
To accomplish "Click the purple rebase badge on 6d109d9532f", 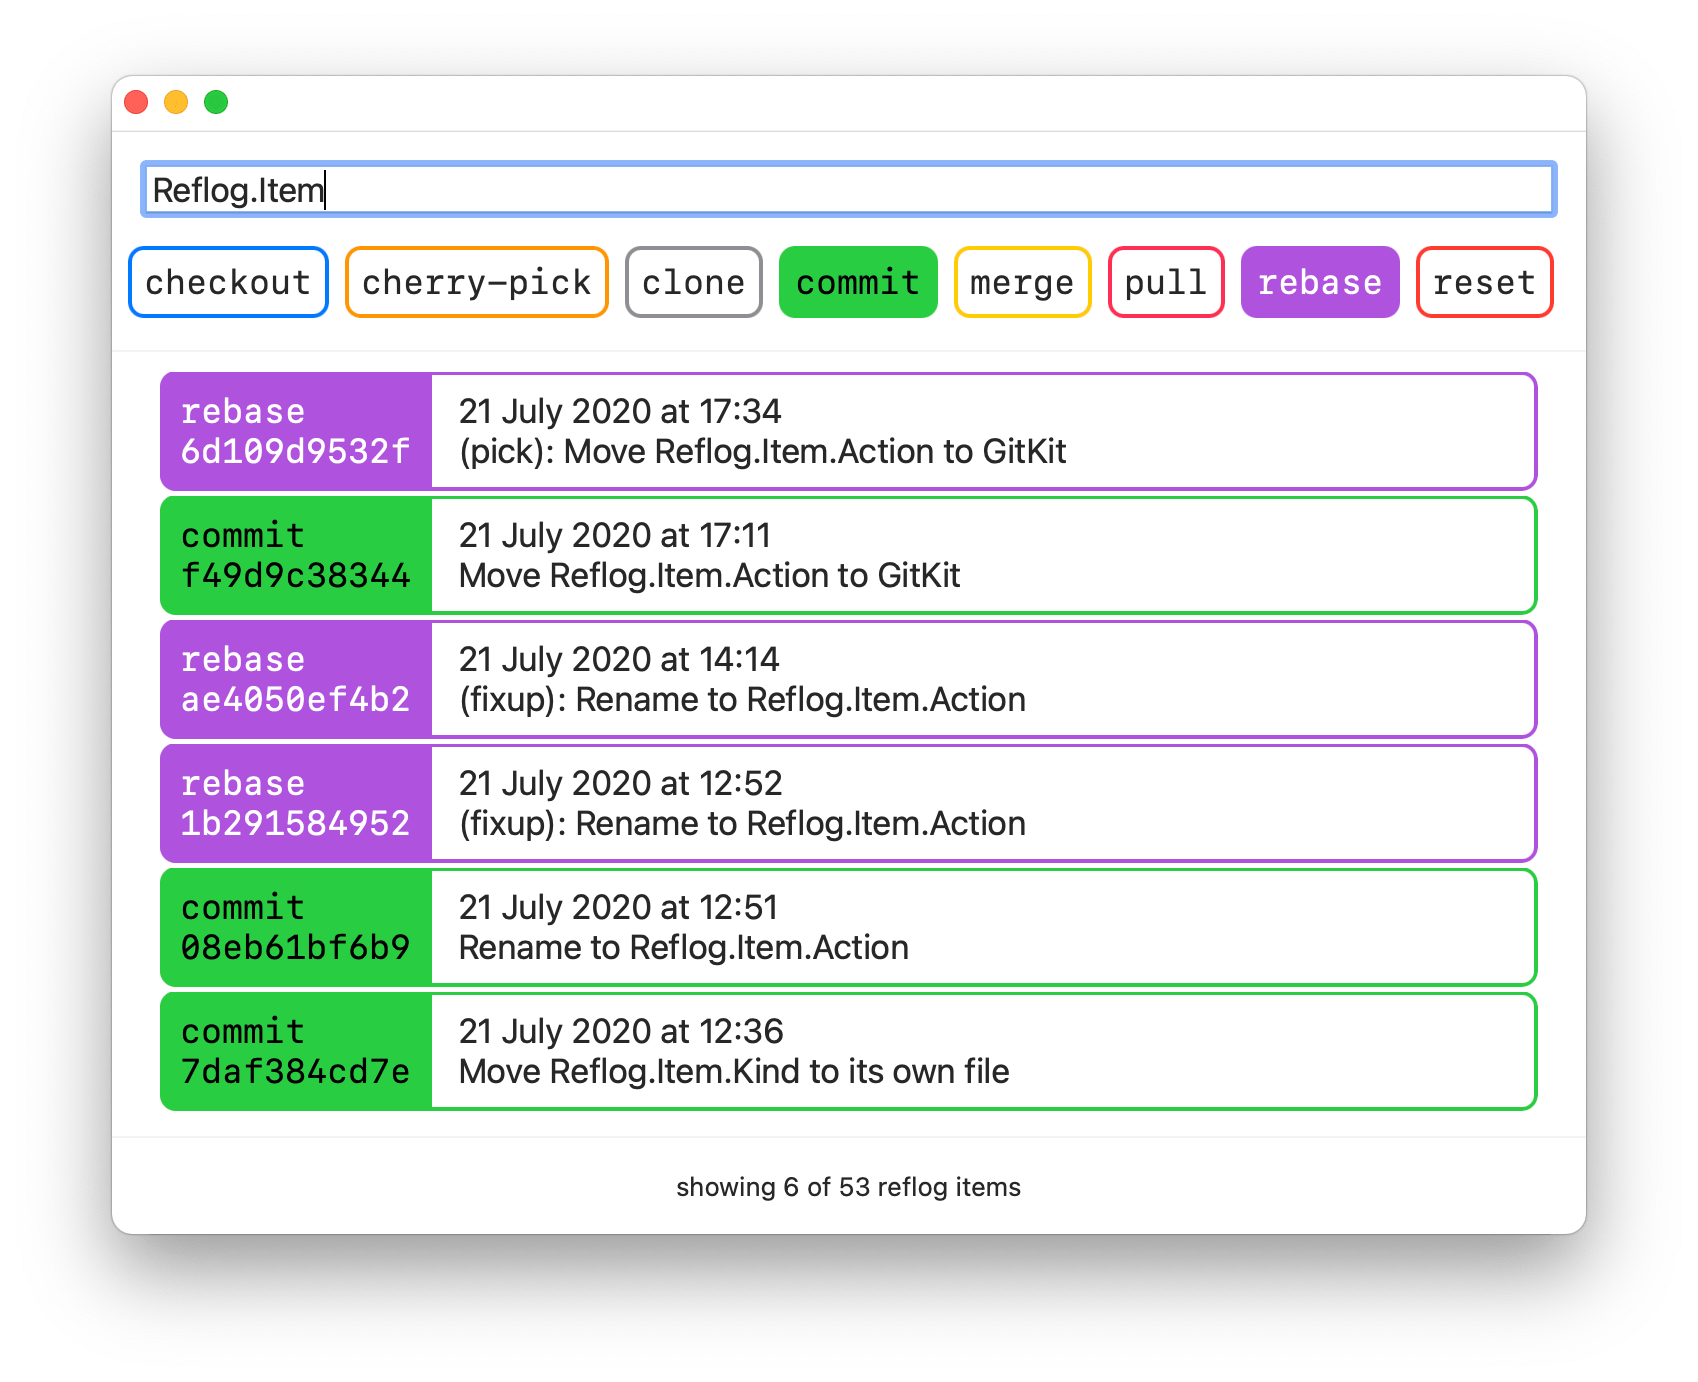I will pos(294,431).
